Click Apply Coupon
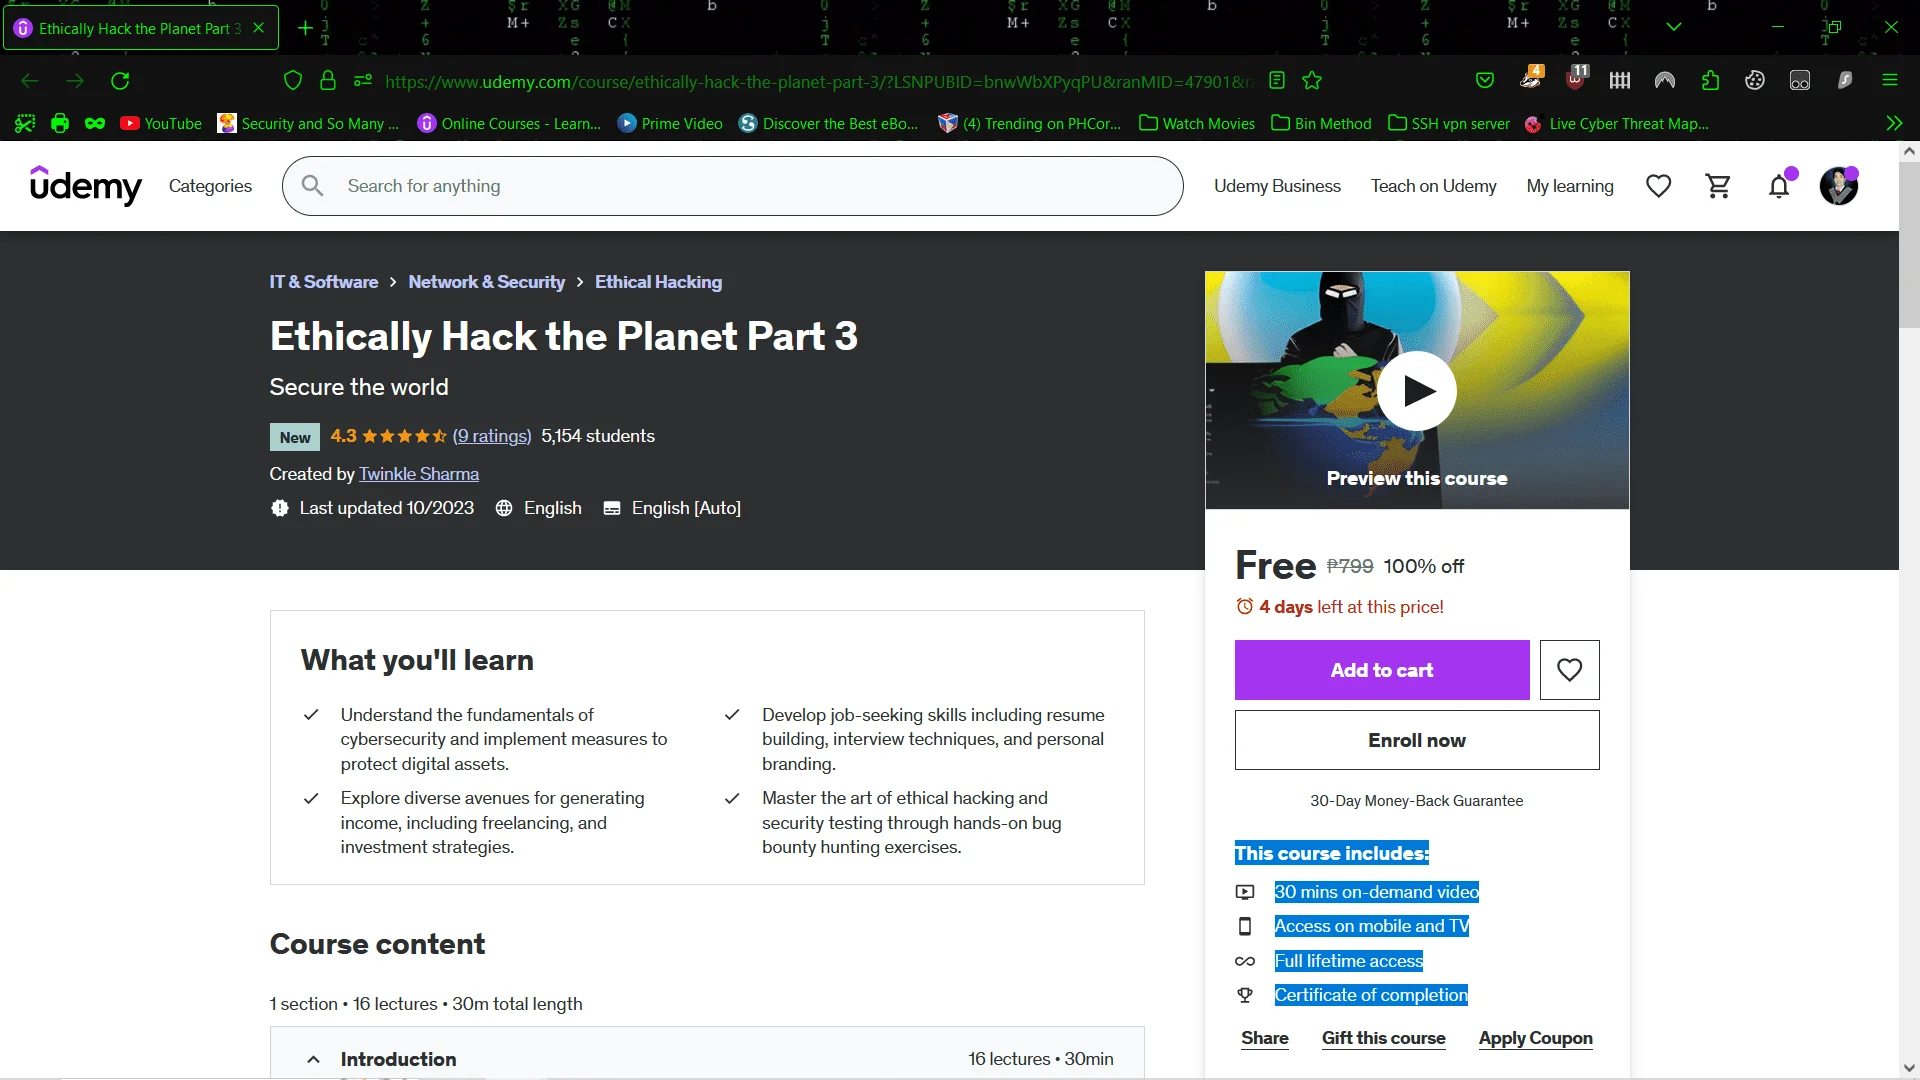 point(1536,1038)
